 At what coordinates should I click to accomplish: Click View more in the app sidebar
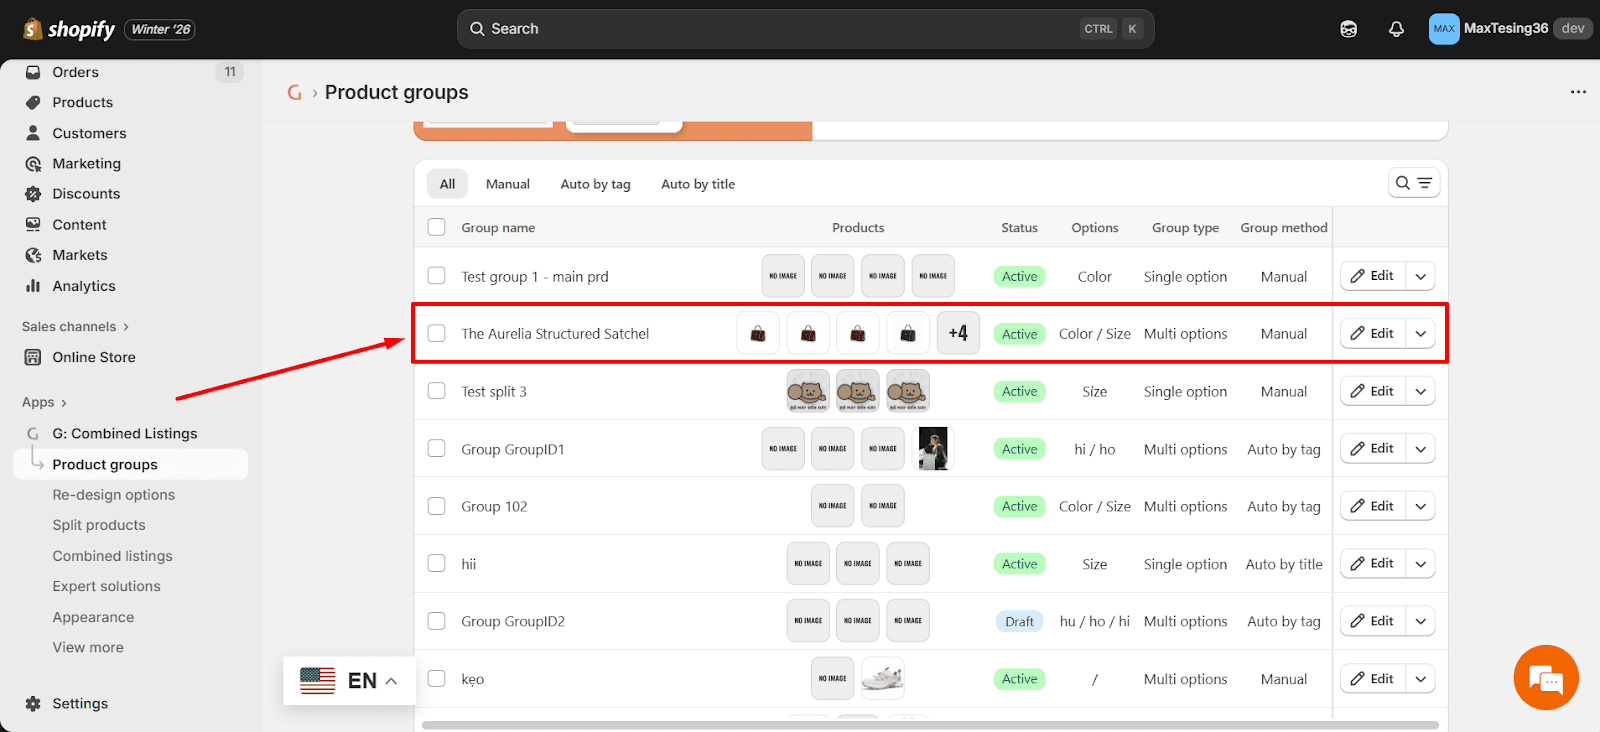[88, 648]
